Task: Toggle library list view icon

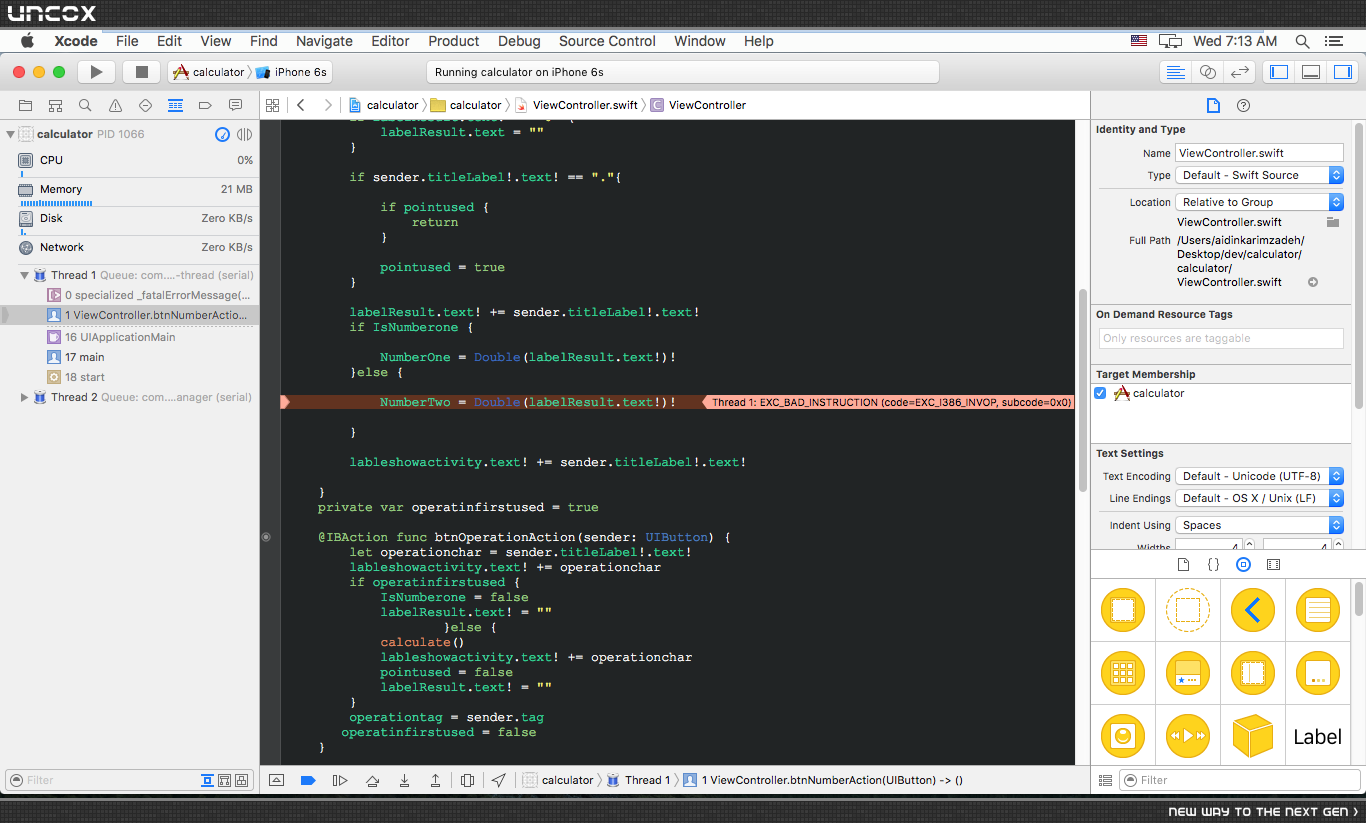Action: (x=1105, y=780)
